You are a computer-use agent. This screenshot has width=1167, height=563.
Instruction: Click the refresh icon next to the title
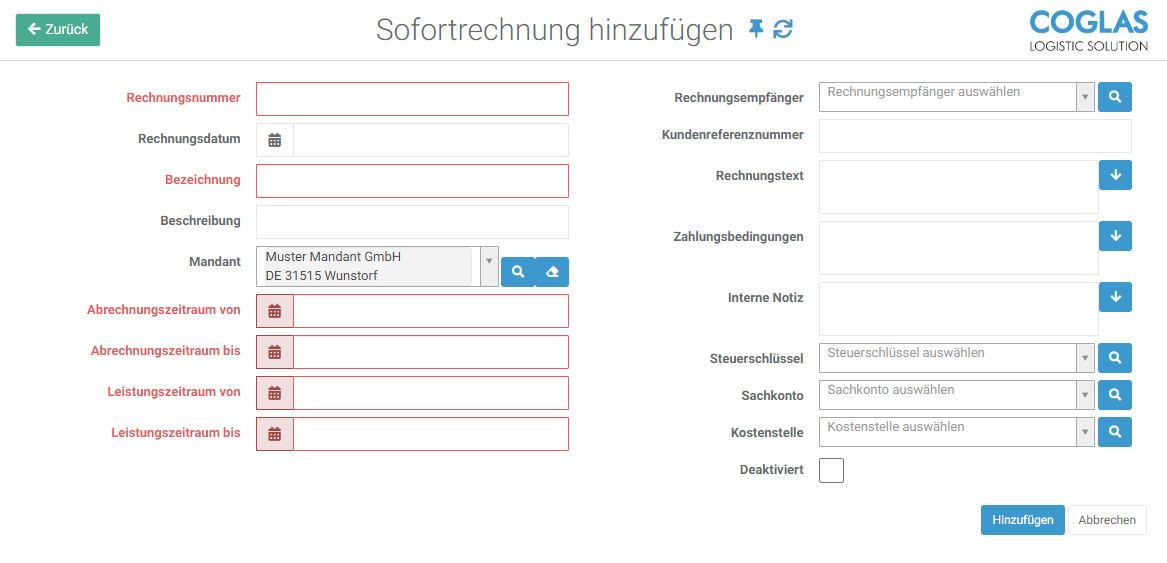click(783, 30)
